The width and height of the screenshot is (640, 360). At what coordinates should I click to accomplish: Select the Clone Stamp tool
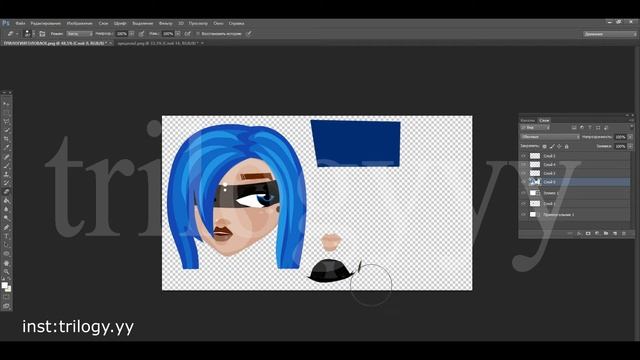tap(7, 174)
